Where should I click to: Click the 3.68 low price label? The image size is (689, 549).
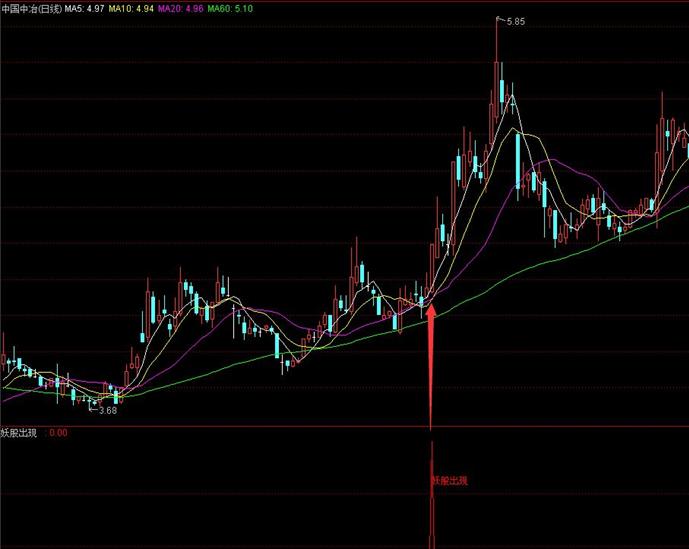108,411
